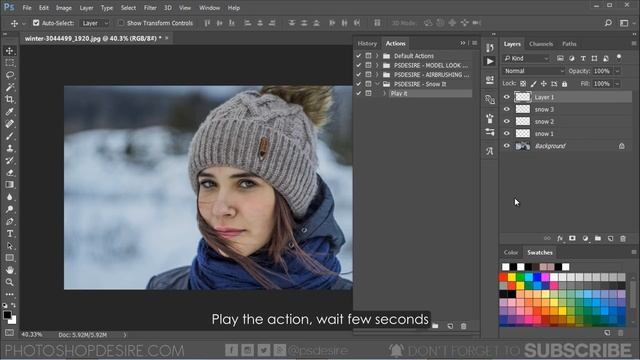Select the Pen tool

click(9, 221)
